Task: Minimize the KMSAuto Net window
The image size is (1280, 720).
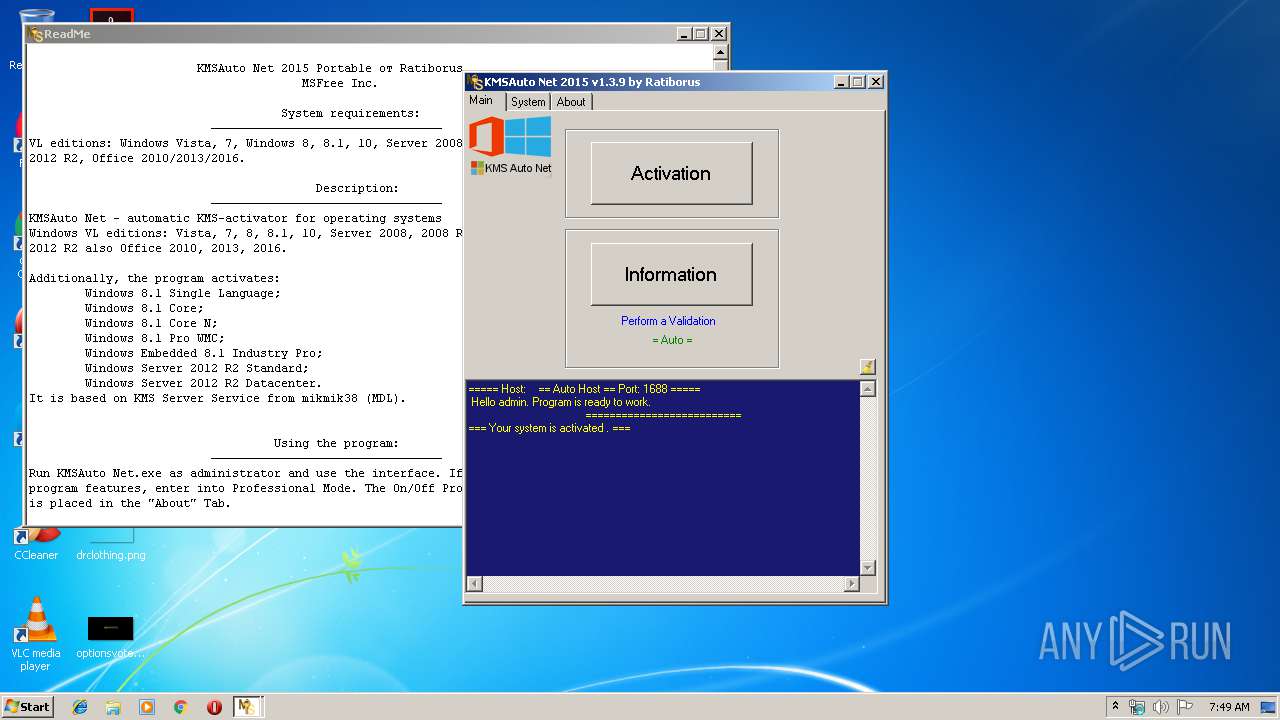Action: click(841, 82)
